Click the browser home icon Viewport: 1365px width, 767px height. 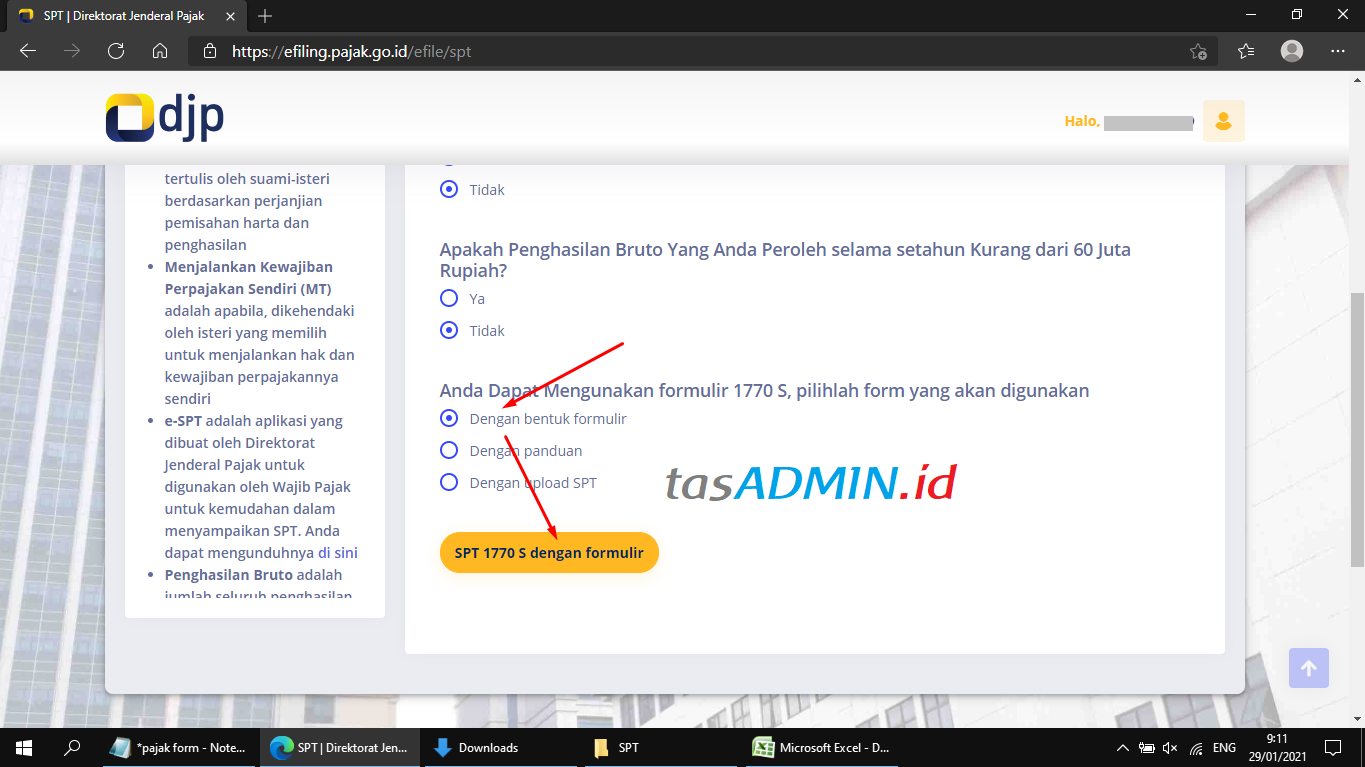[x=160, y=51]
